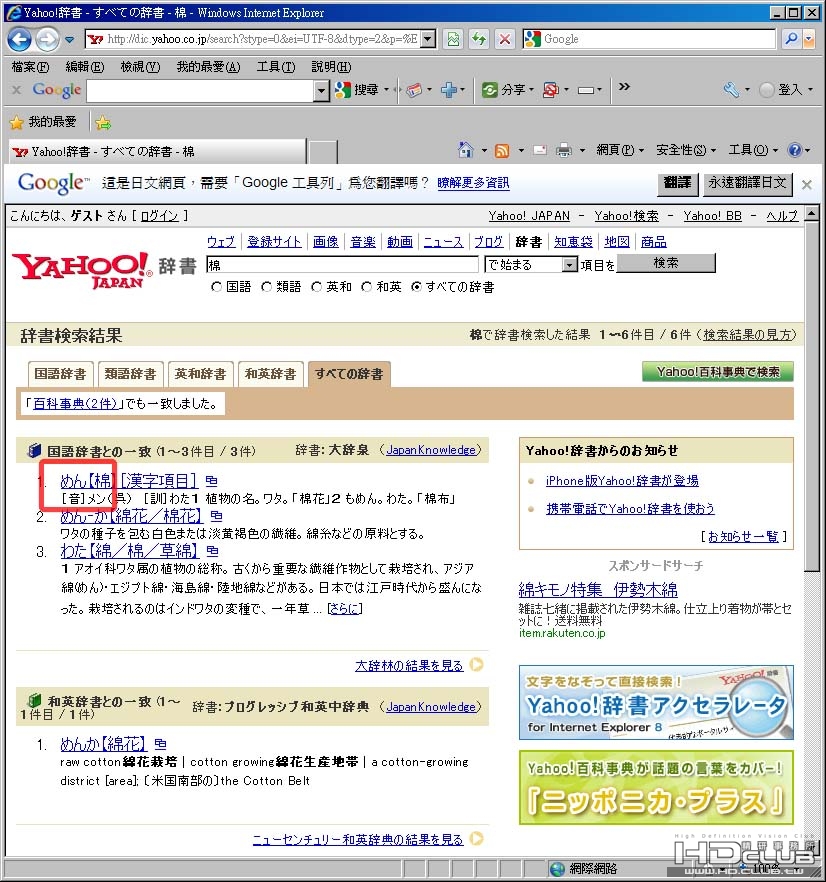Select the 英和 radio button
The height and width of the screenshot is (882, 826).
[x=317, y=287]
